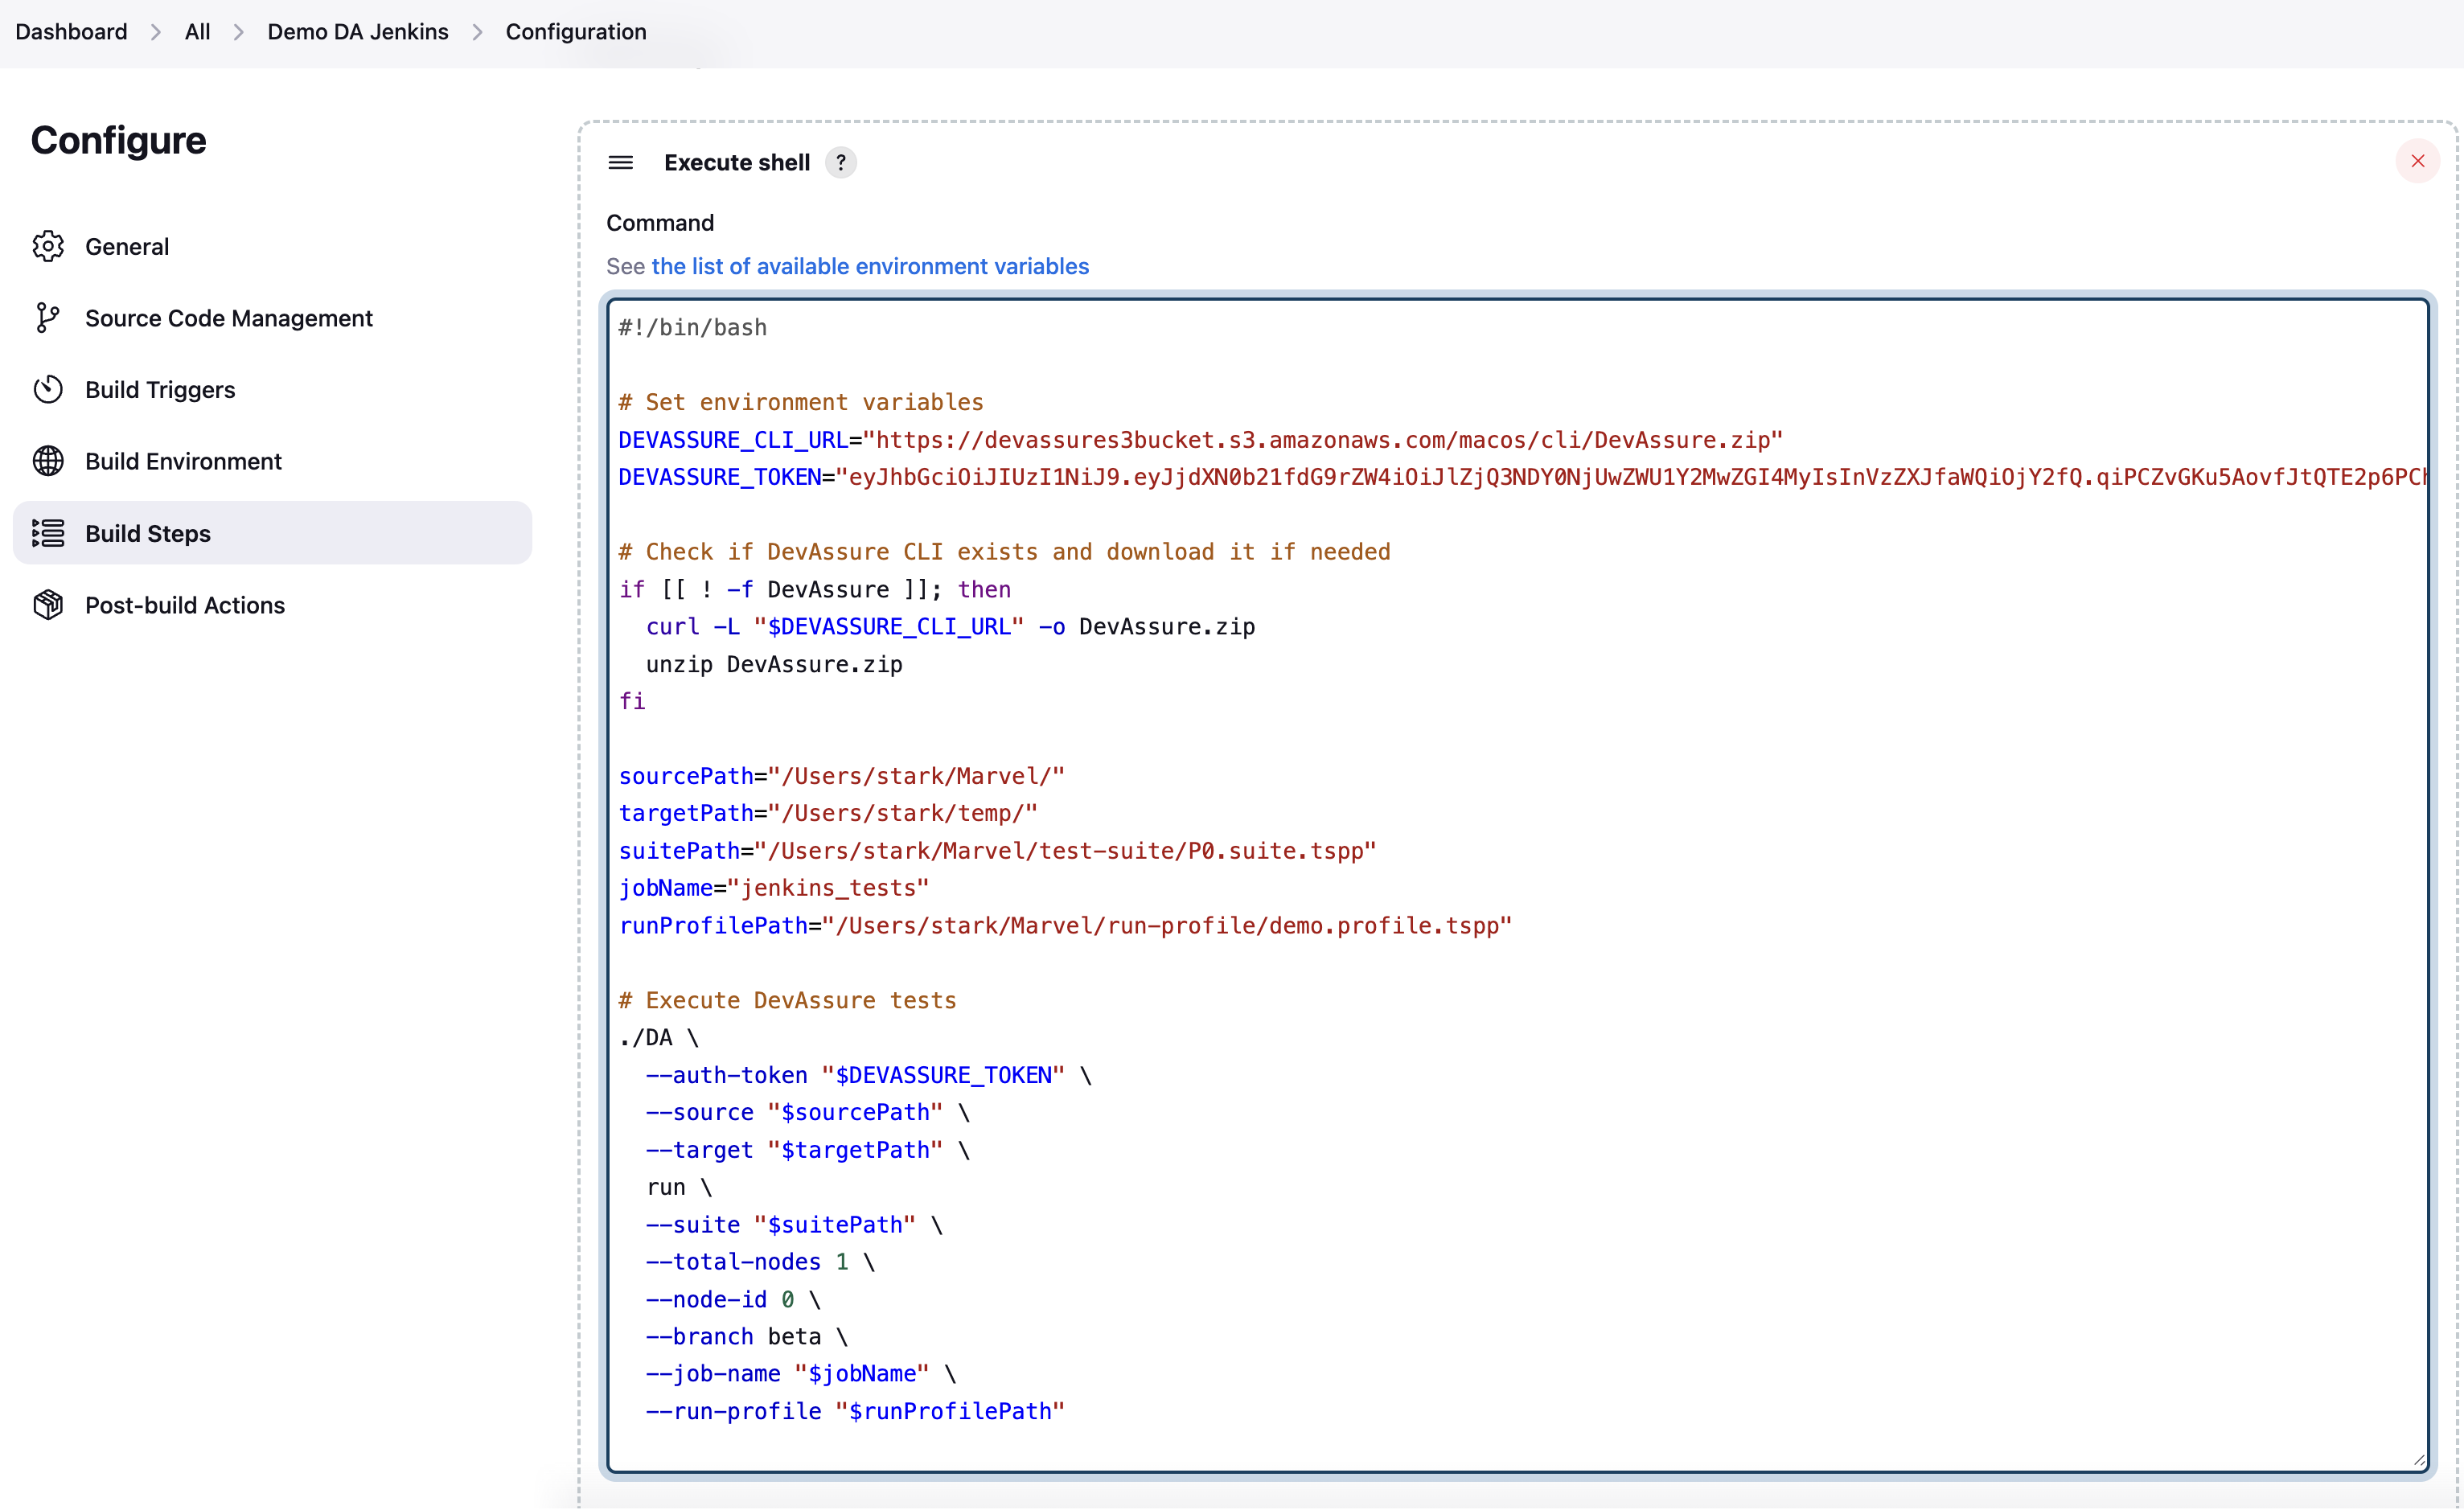This screenshot has height=1510, width=2464.
Task: Click the Build Triggers clock icon
Action: tap(48, 389)
